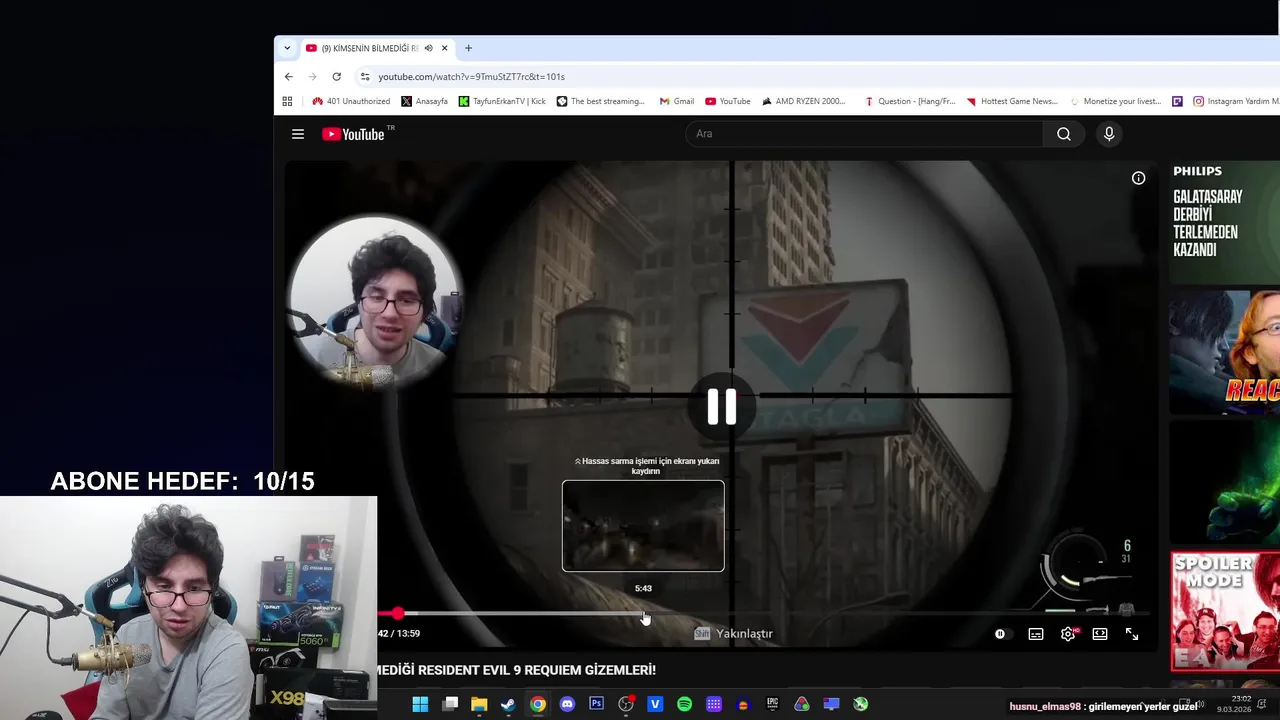Open Spotify from the taskbar
The height and width of the screenshot is (720, 1280).
[x=684, y=704]
